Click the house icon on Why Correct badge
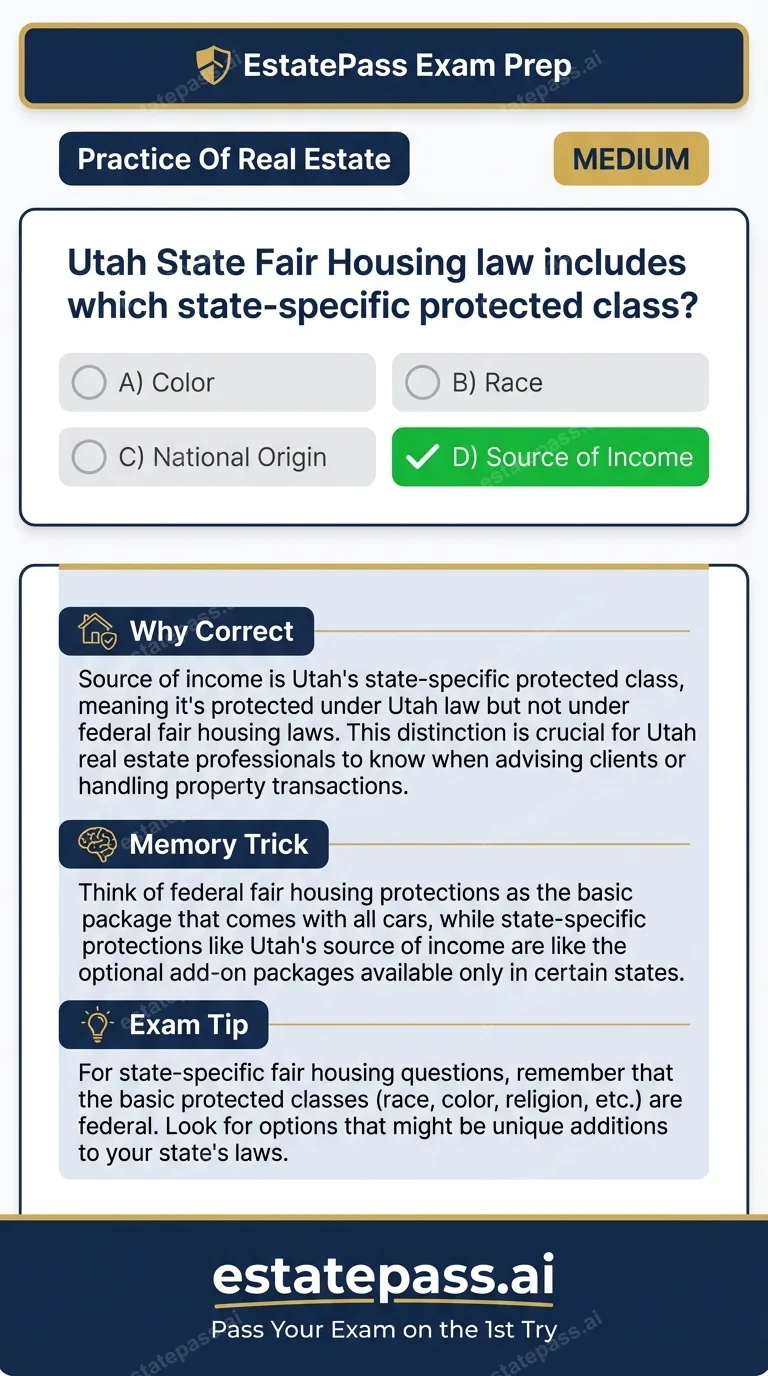Viewport: 768px width, 1376px height. (x=96, y=630)
